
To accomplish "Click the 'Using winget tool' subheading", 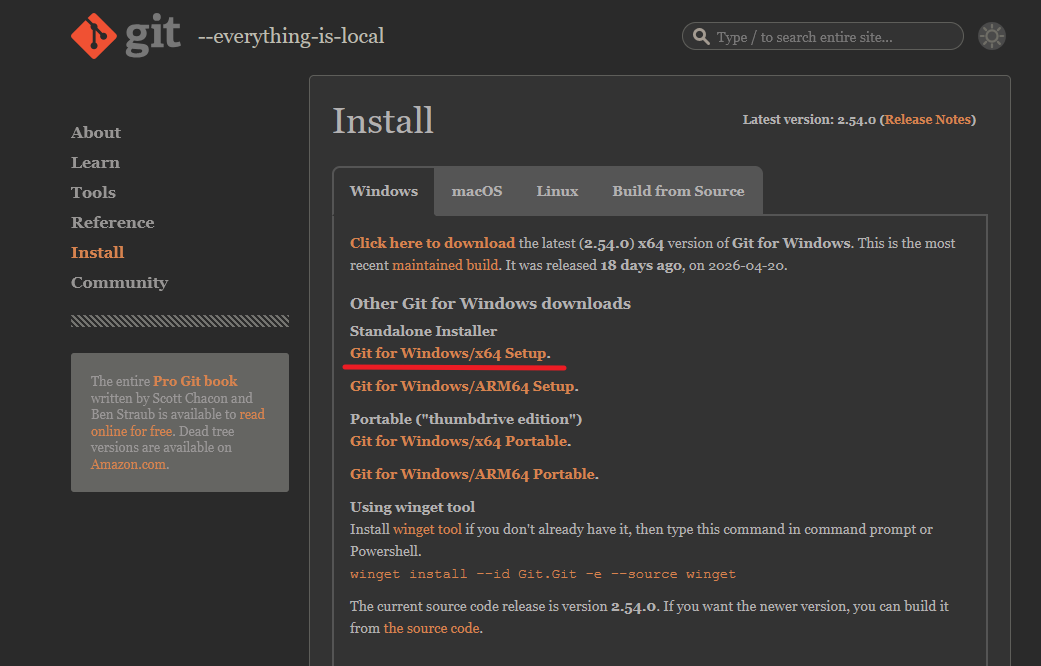I will pyautogui.click(x=412, y=507).
